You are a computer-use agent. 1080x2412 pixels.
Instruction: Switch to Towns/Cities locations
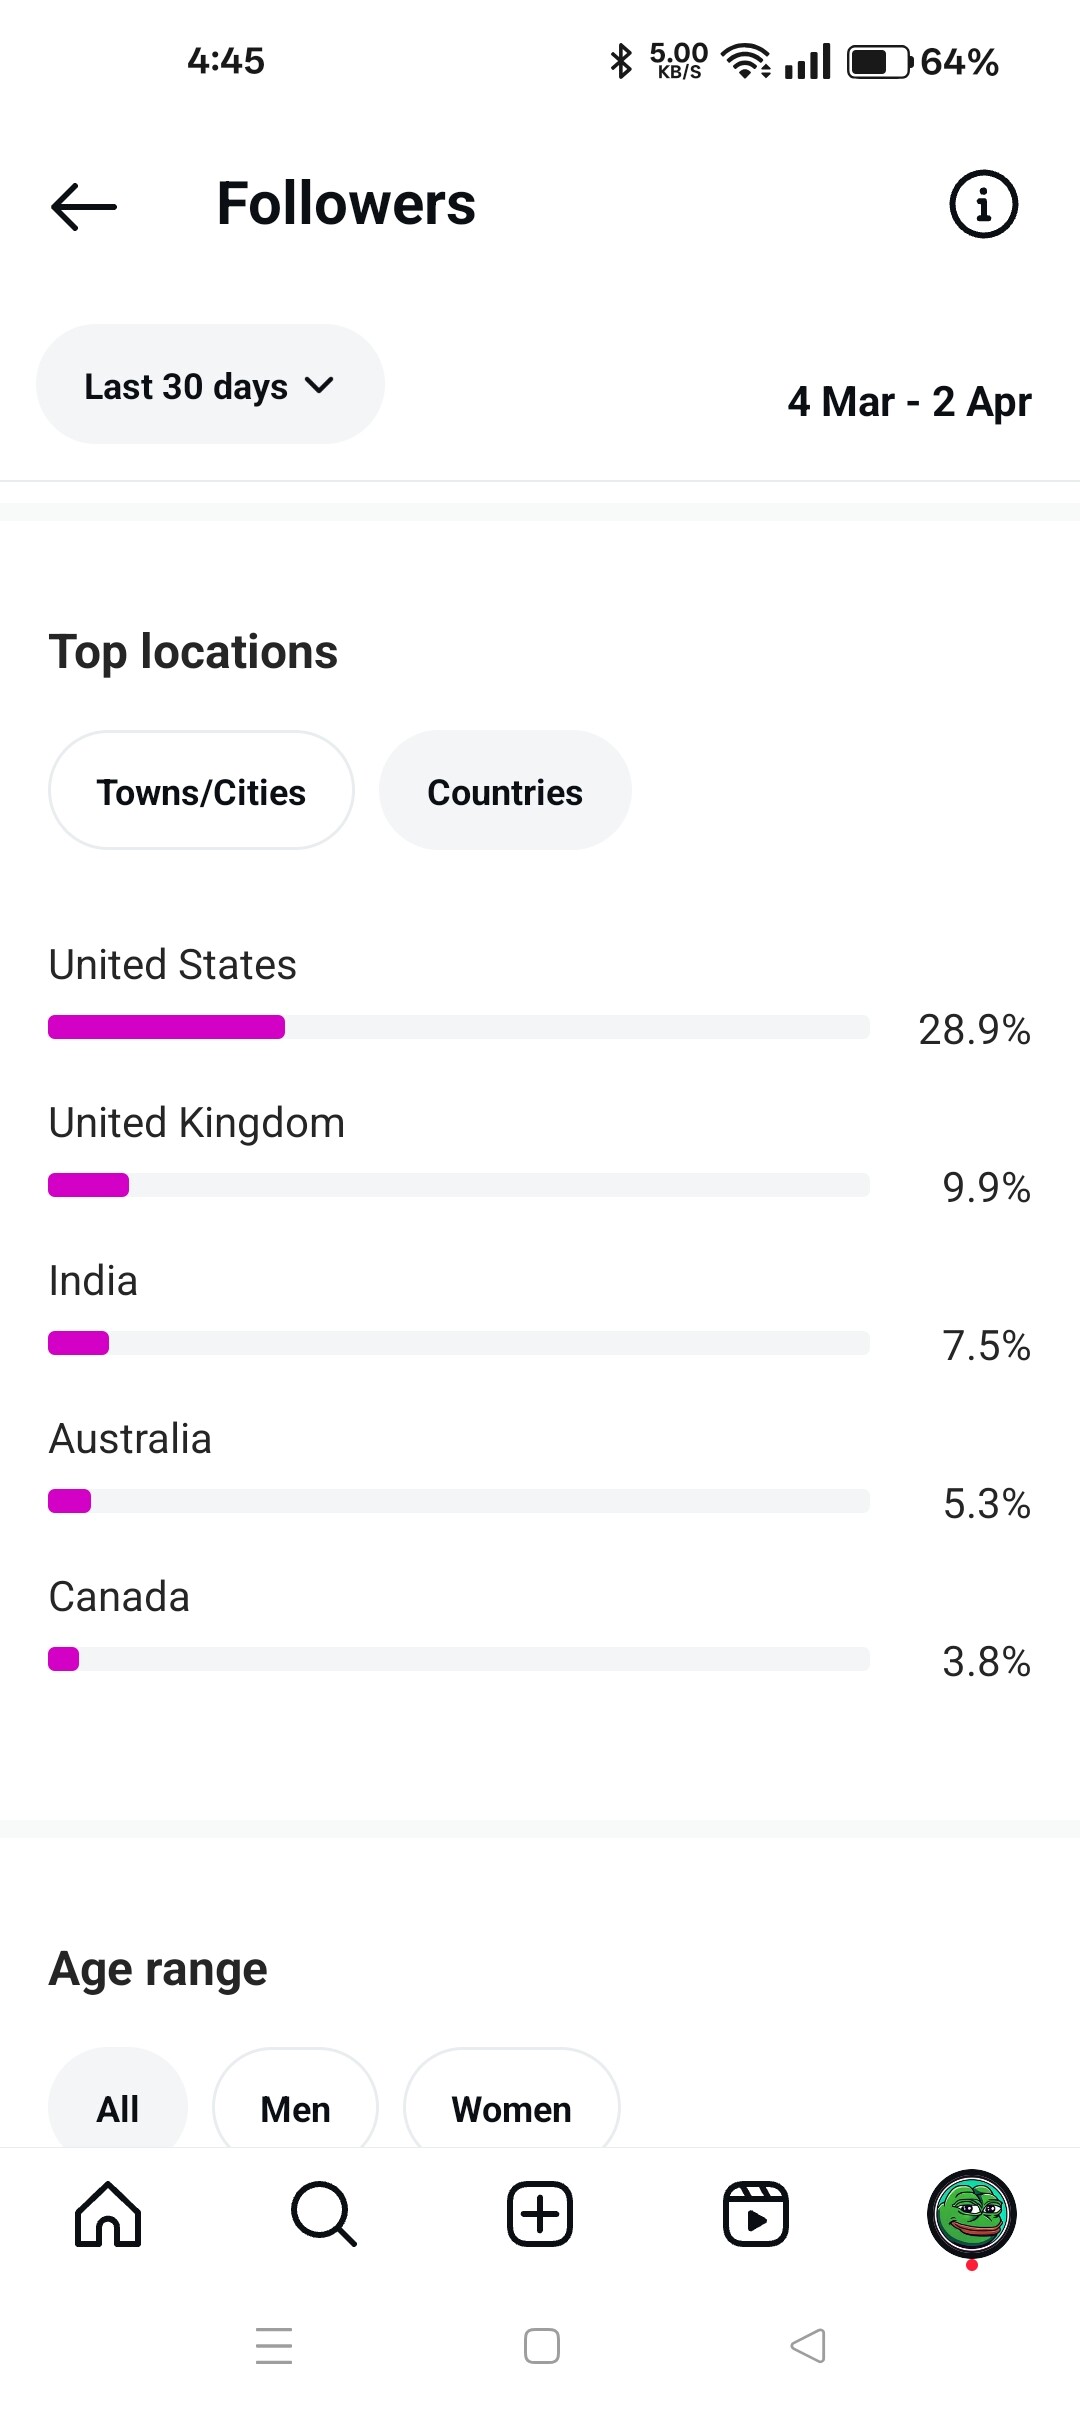point(201,790)
